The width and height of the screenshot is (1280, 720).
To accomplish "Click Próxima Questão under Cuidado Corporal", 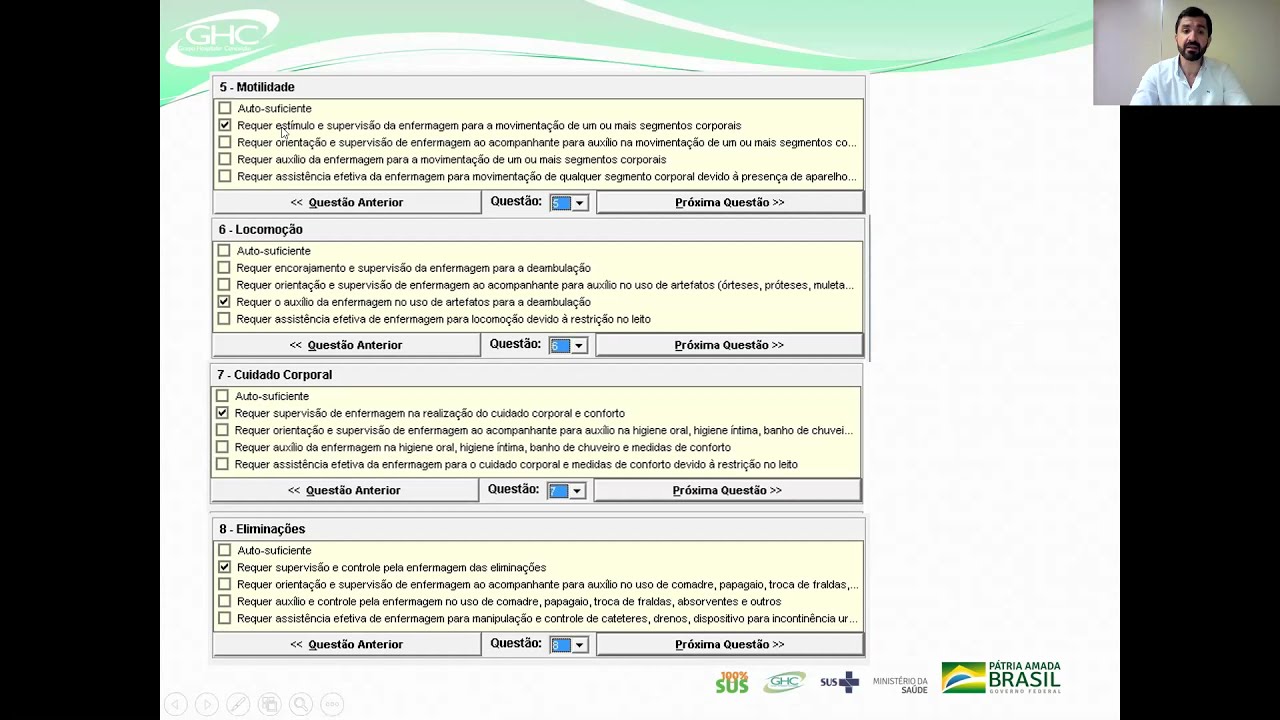I will (x=727, y=490).
